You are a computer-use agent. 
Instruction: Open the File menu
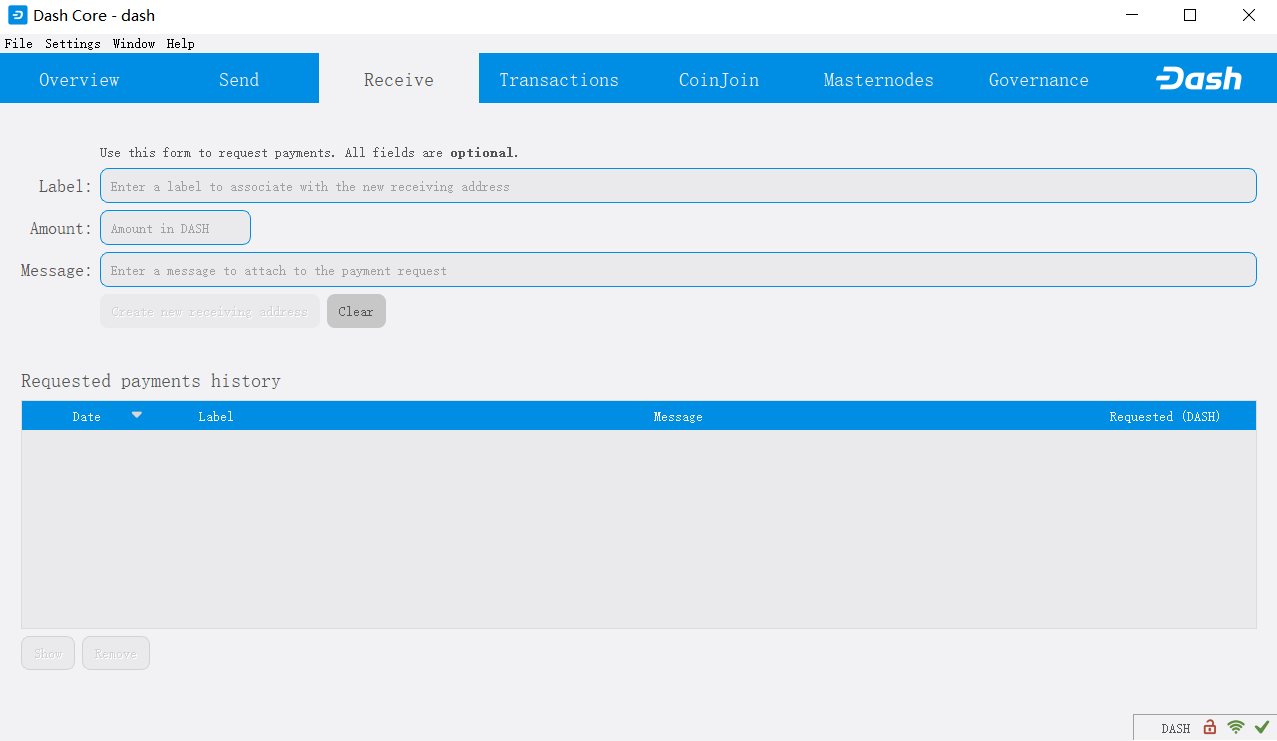[x=19, y=44]
